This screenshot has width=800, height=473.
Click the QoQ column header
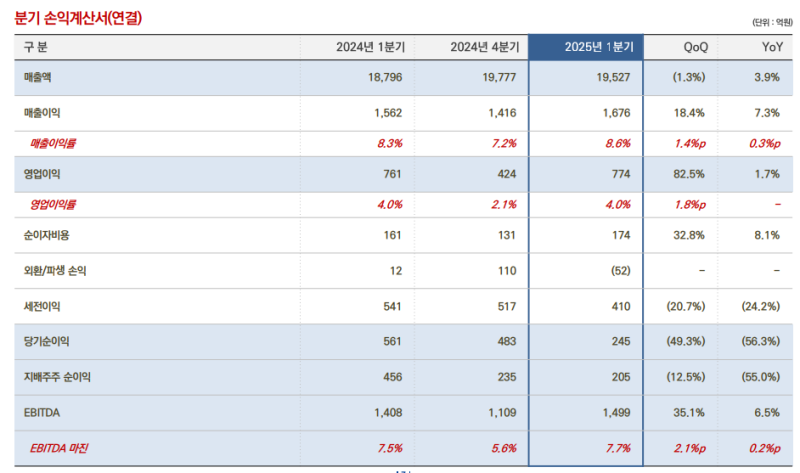click(695, 47)
